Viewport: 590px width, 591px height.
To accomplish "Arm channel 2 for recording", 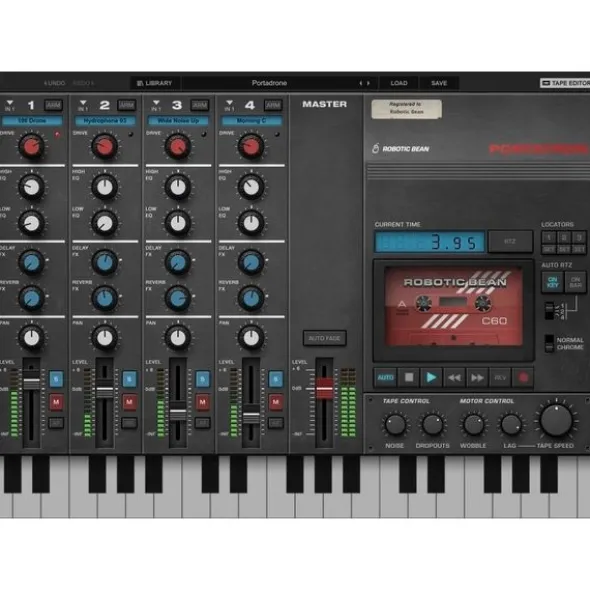I will [x=126, y=105].
